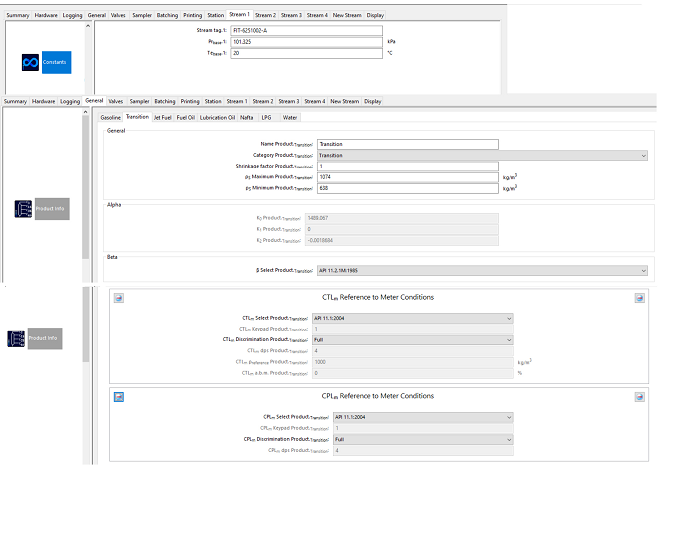Click the disabled CTLm dps Product field

(413, 351)
